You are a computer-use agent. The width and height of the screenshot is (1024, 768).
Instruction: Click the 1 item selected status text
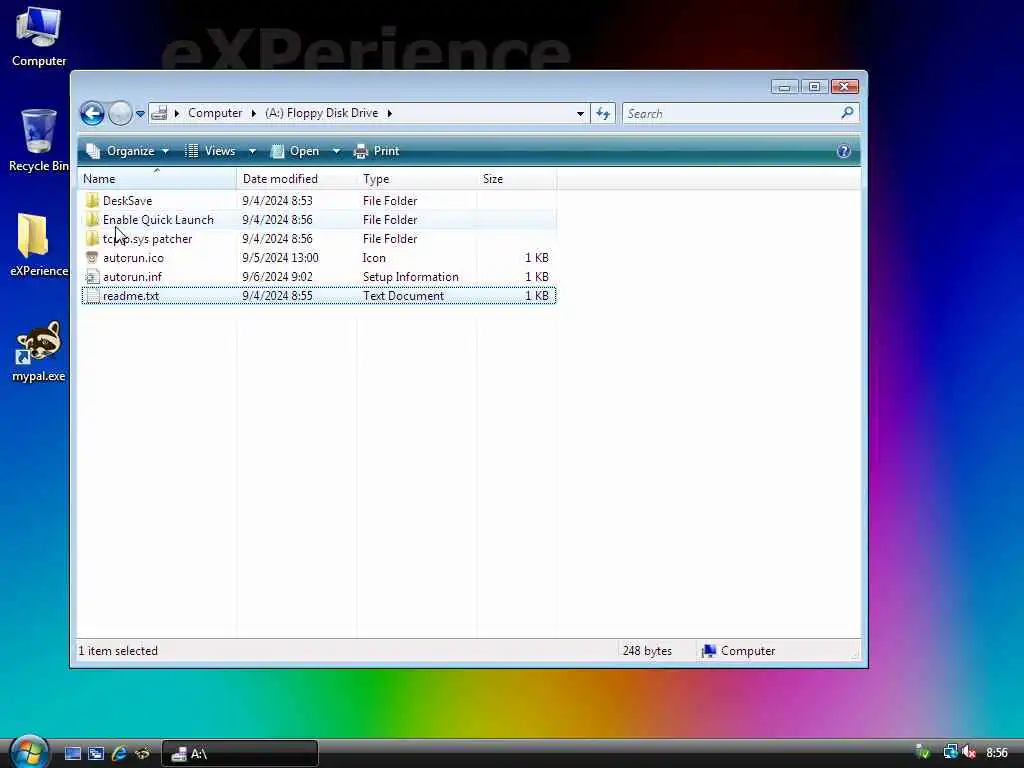click(x=118, y=651)
